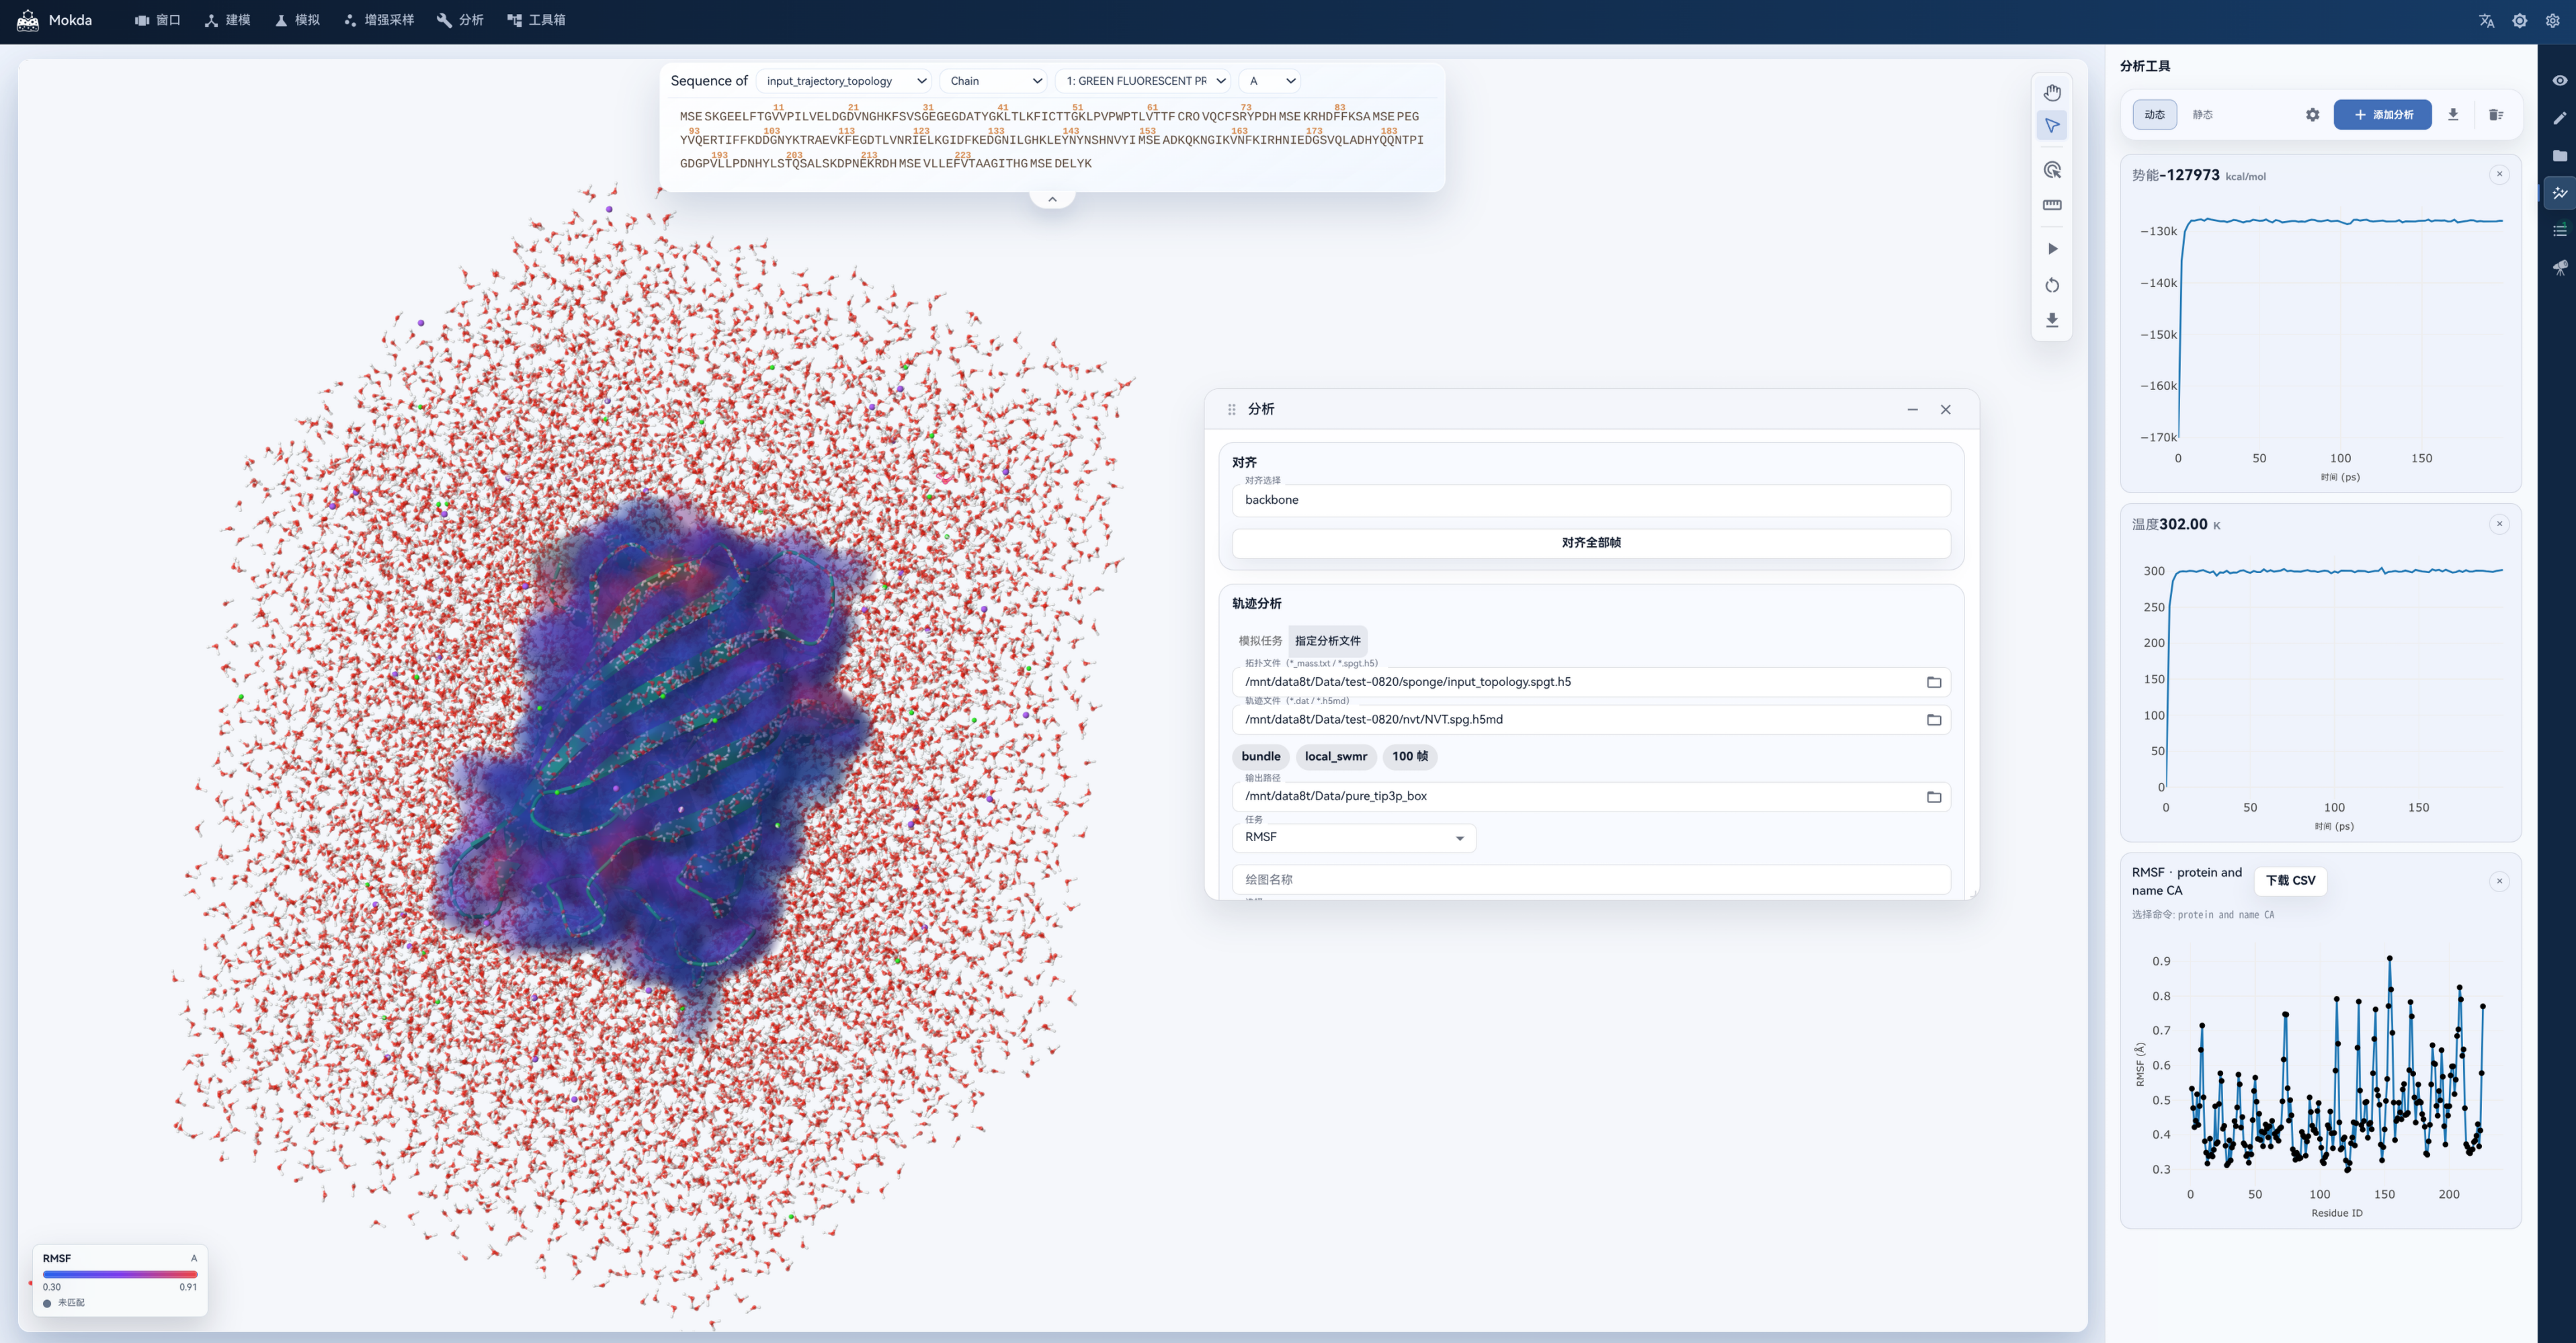This screenshot has width=2576, height=1343.
Task: Open the task list panel in the sidebar
Action: tap(2560, 231)
